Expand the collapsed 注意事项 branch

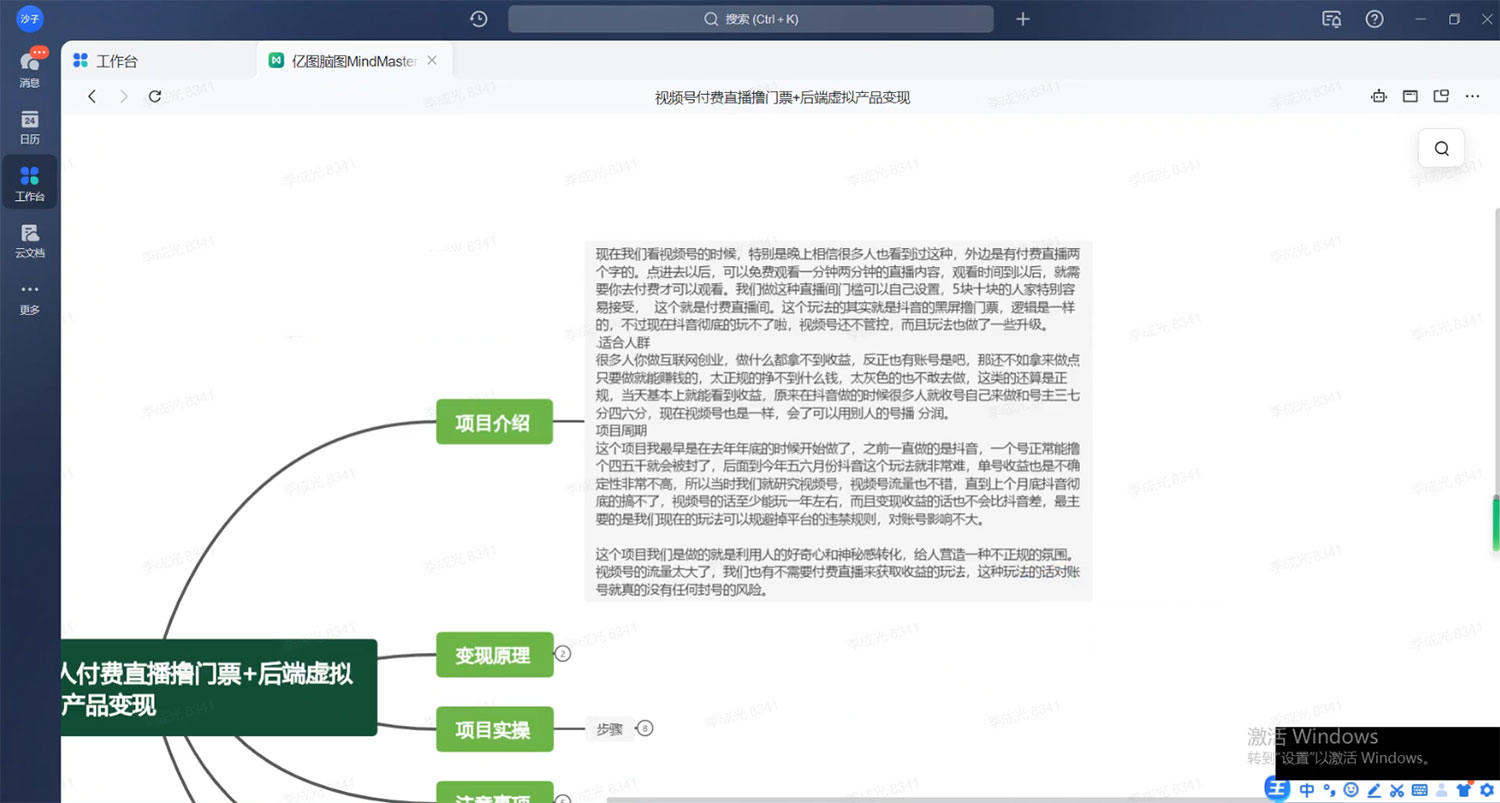(x=563, y=798)
